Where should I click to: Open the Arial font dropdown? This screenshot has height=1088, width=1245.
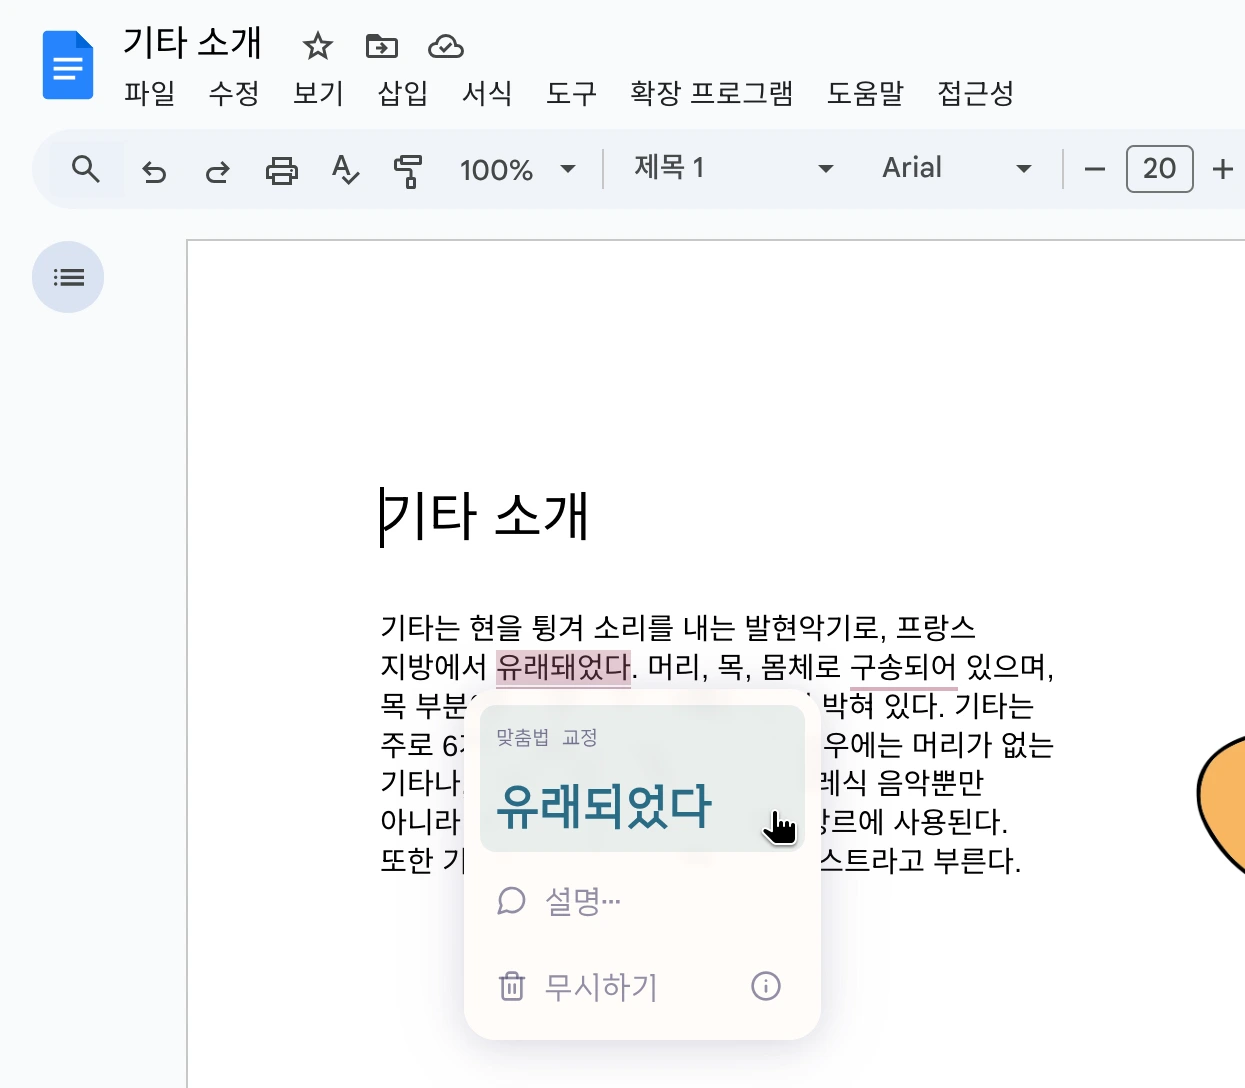(955, 168)
